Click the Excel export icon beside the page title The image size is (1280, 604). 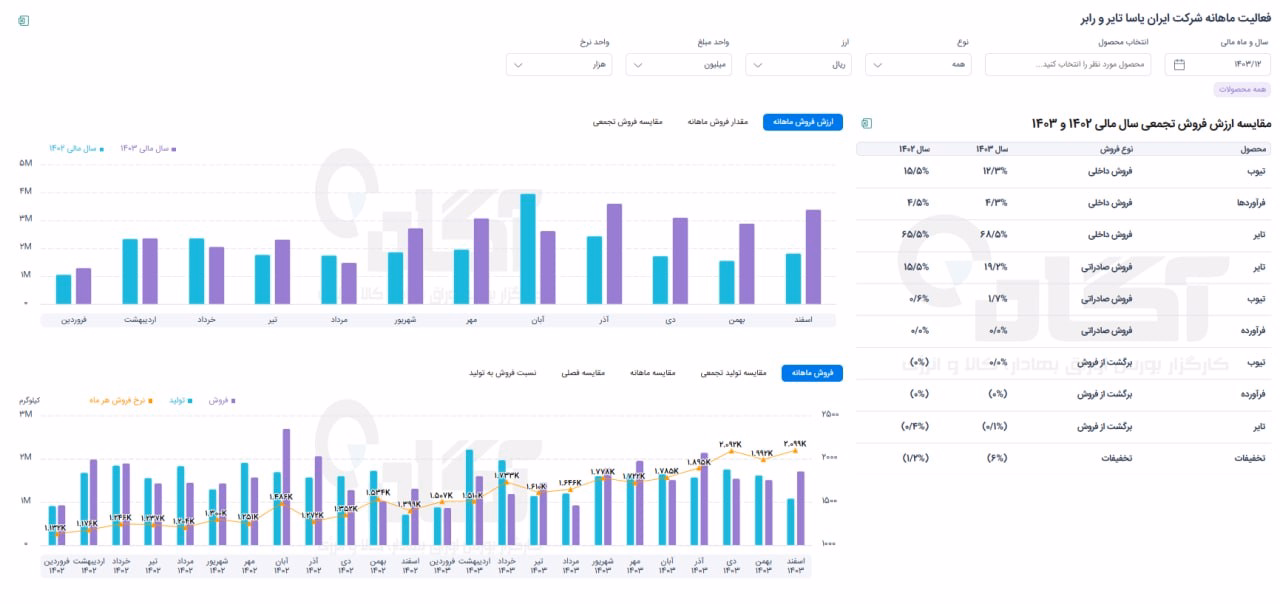(x=24, y=20)
